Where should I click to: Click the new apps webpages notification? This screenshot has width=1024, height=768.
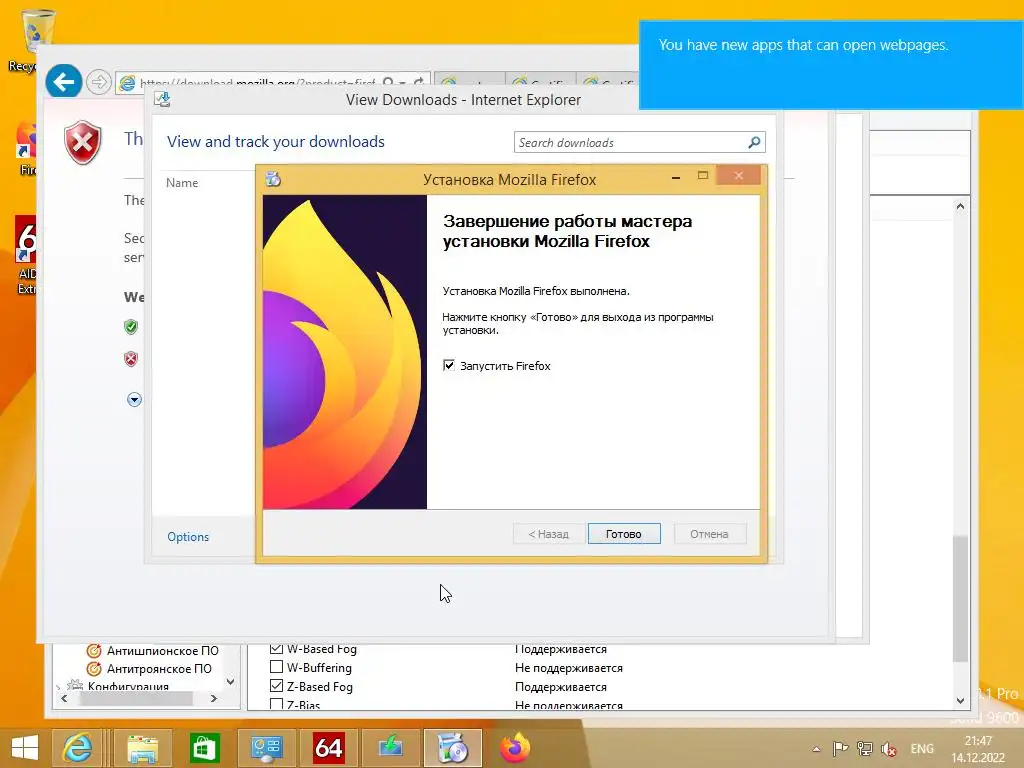coord(831,65)
